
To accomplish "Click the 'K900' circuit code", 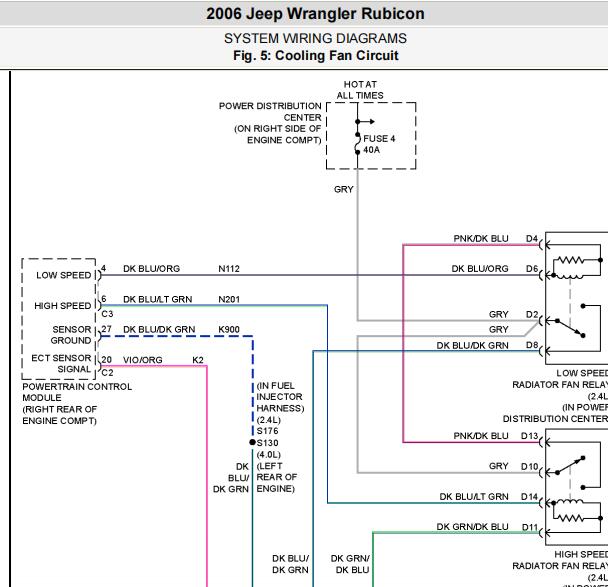I will 229,330.
